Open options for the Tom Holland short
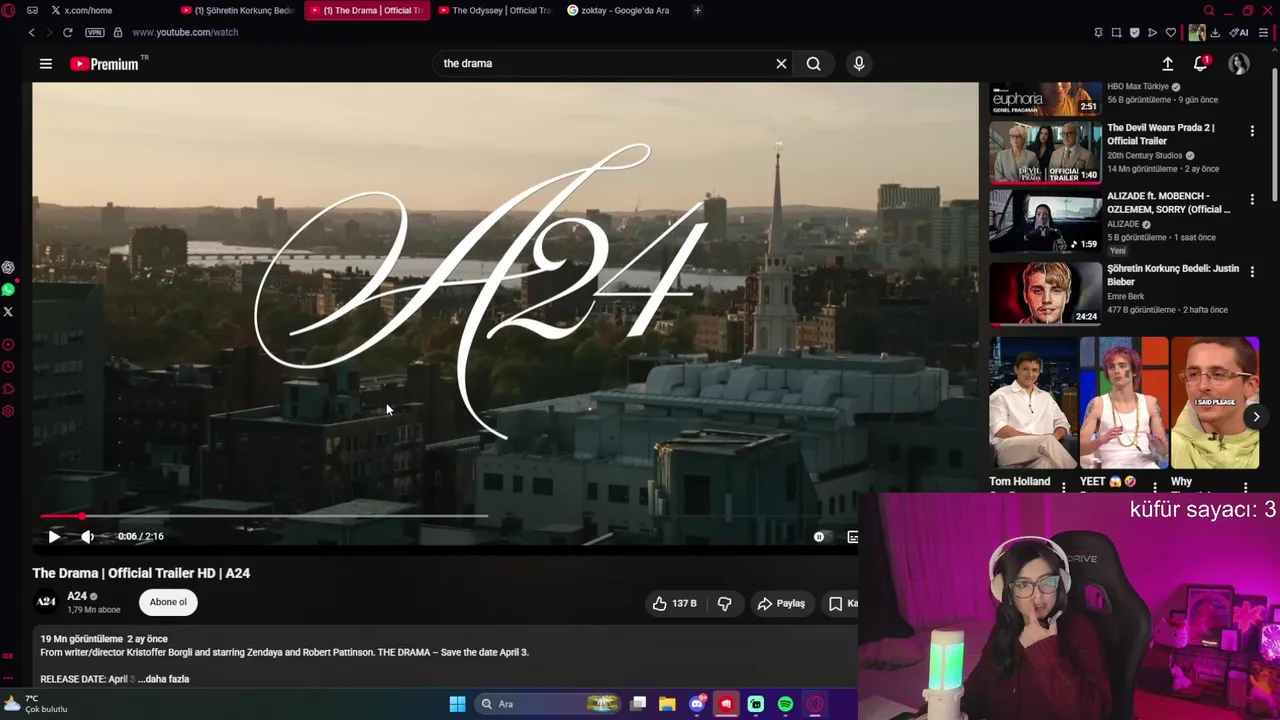Screen dimensions: 1280x720 pos(1064,488)
